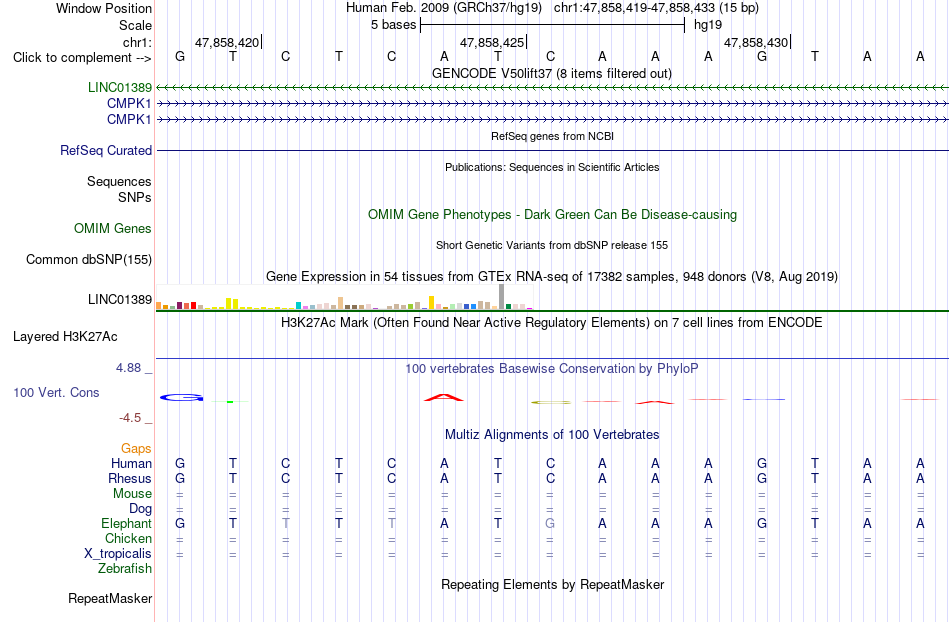950x622 pixels.
Task: Click '100 vertebrates Basewise Conservation by PhyloP' title
Action: [552, 368]
